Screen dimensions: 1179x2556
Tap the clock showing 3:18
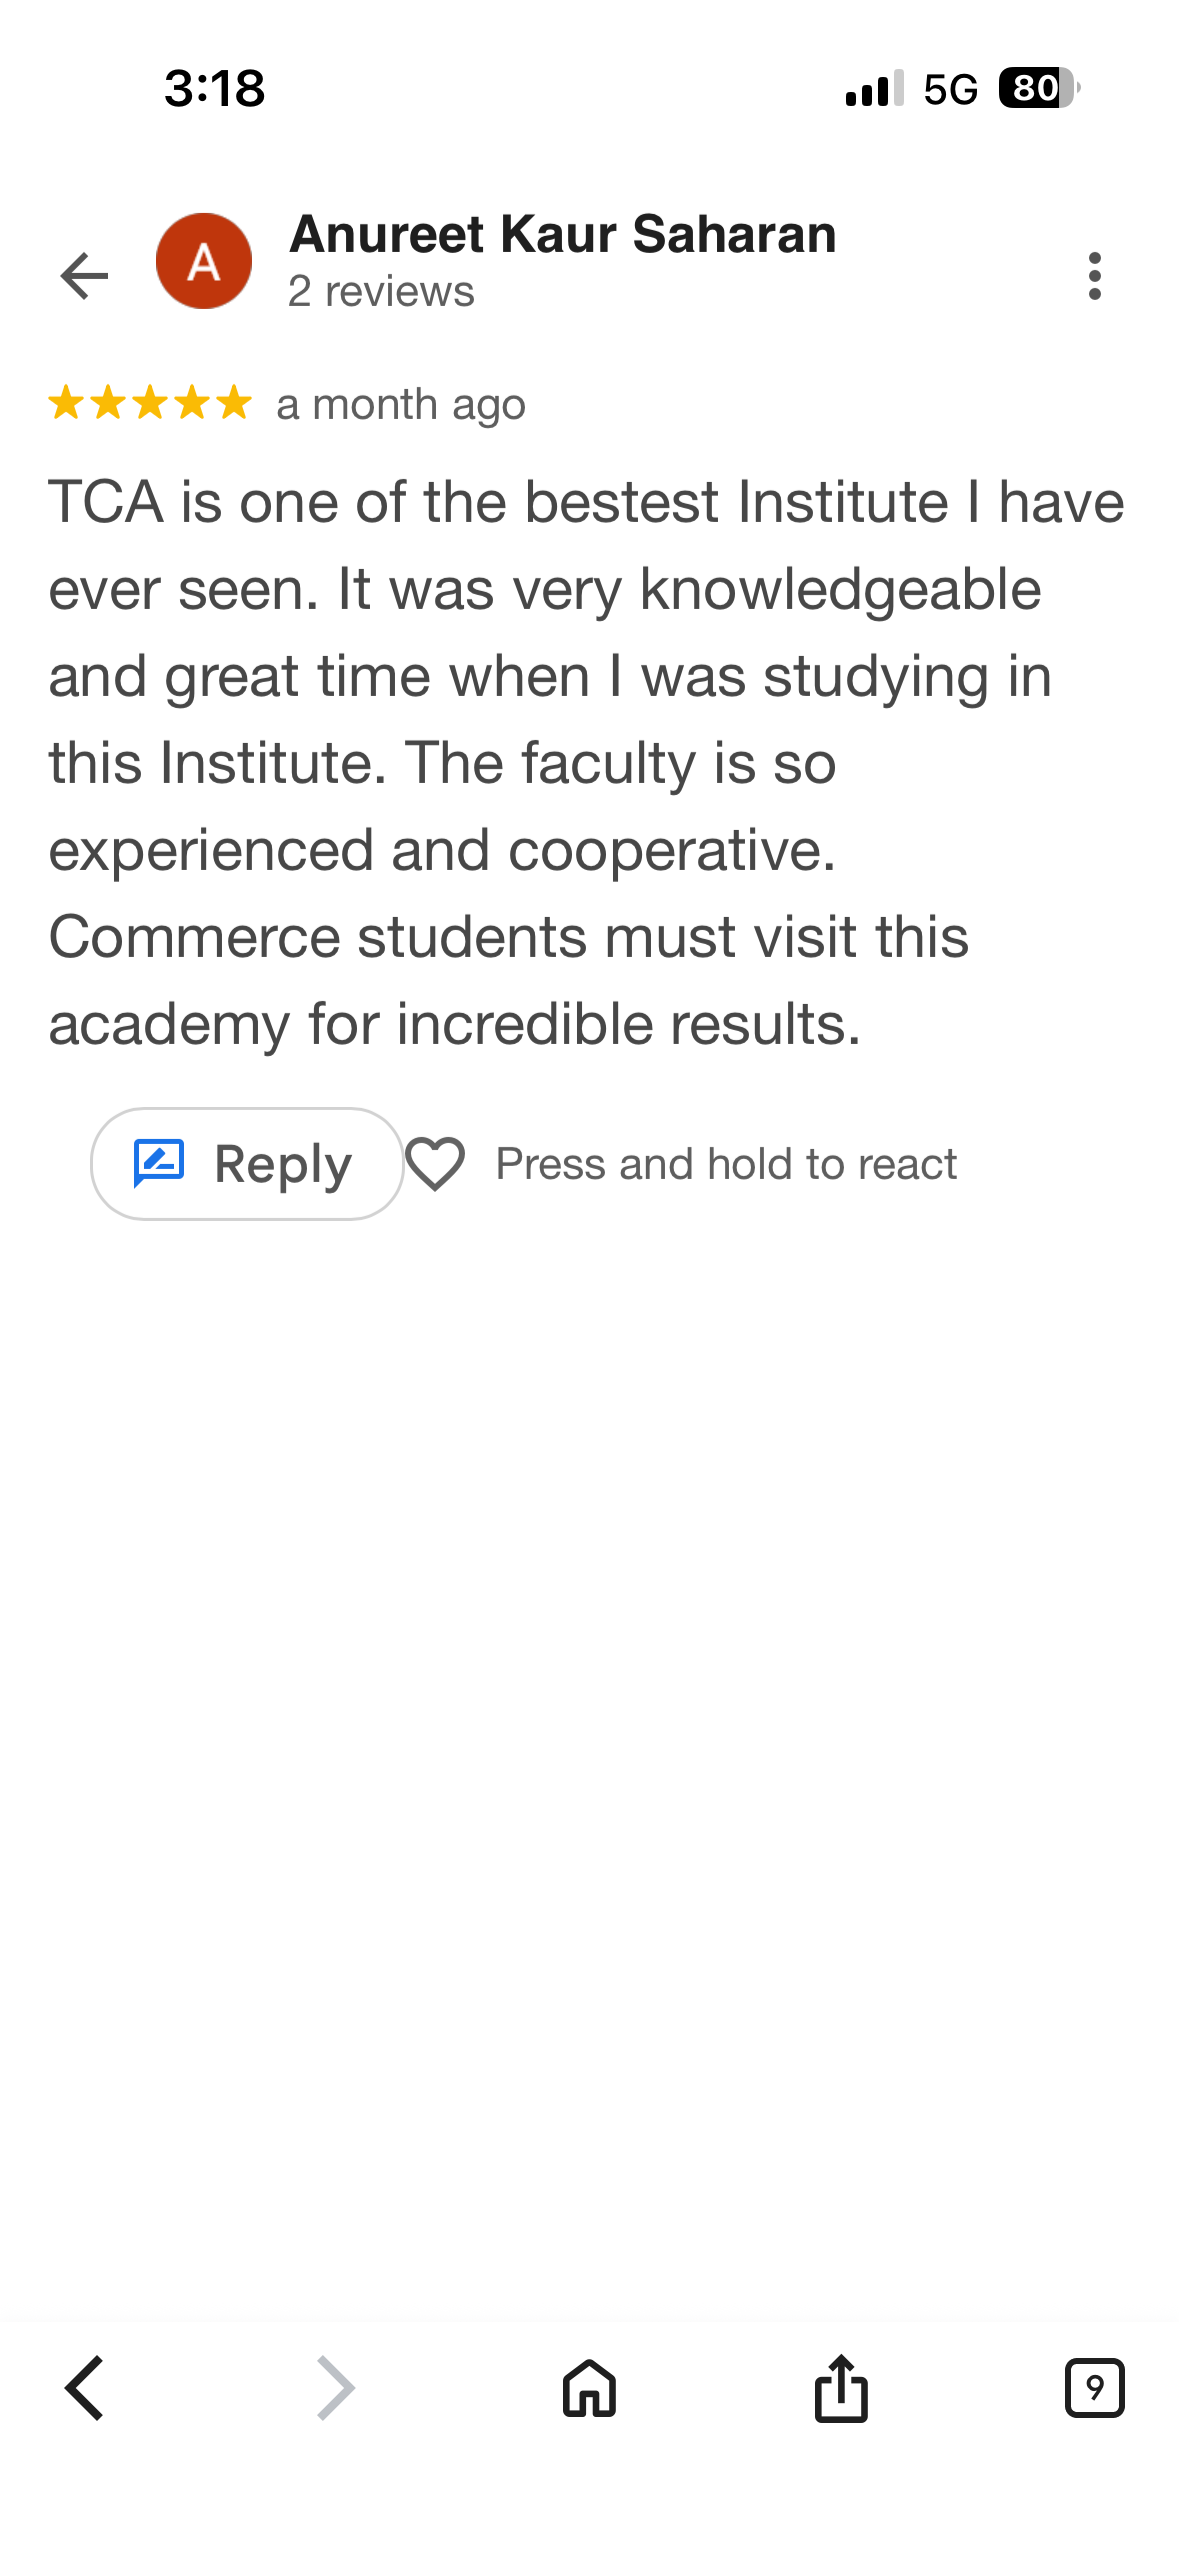(215, 88)
